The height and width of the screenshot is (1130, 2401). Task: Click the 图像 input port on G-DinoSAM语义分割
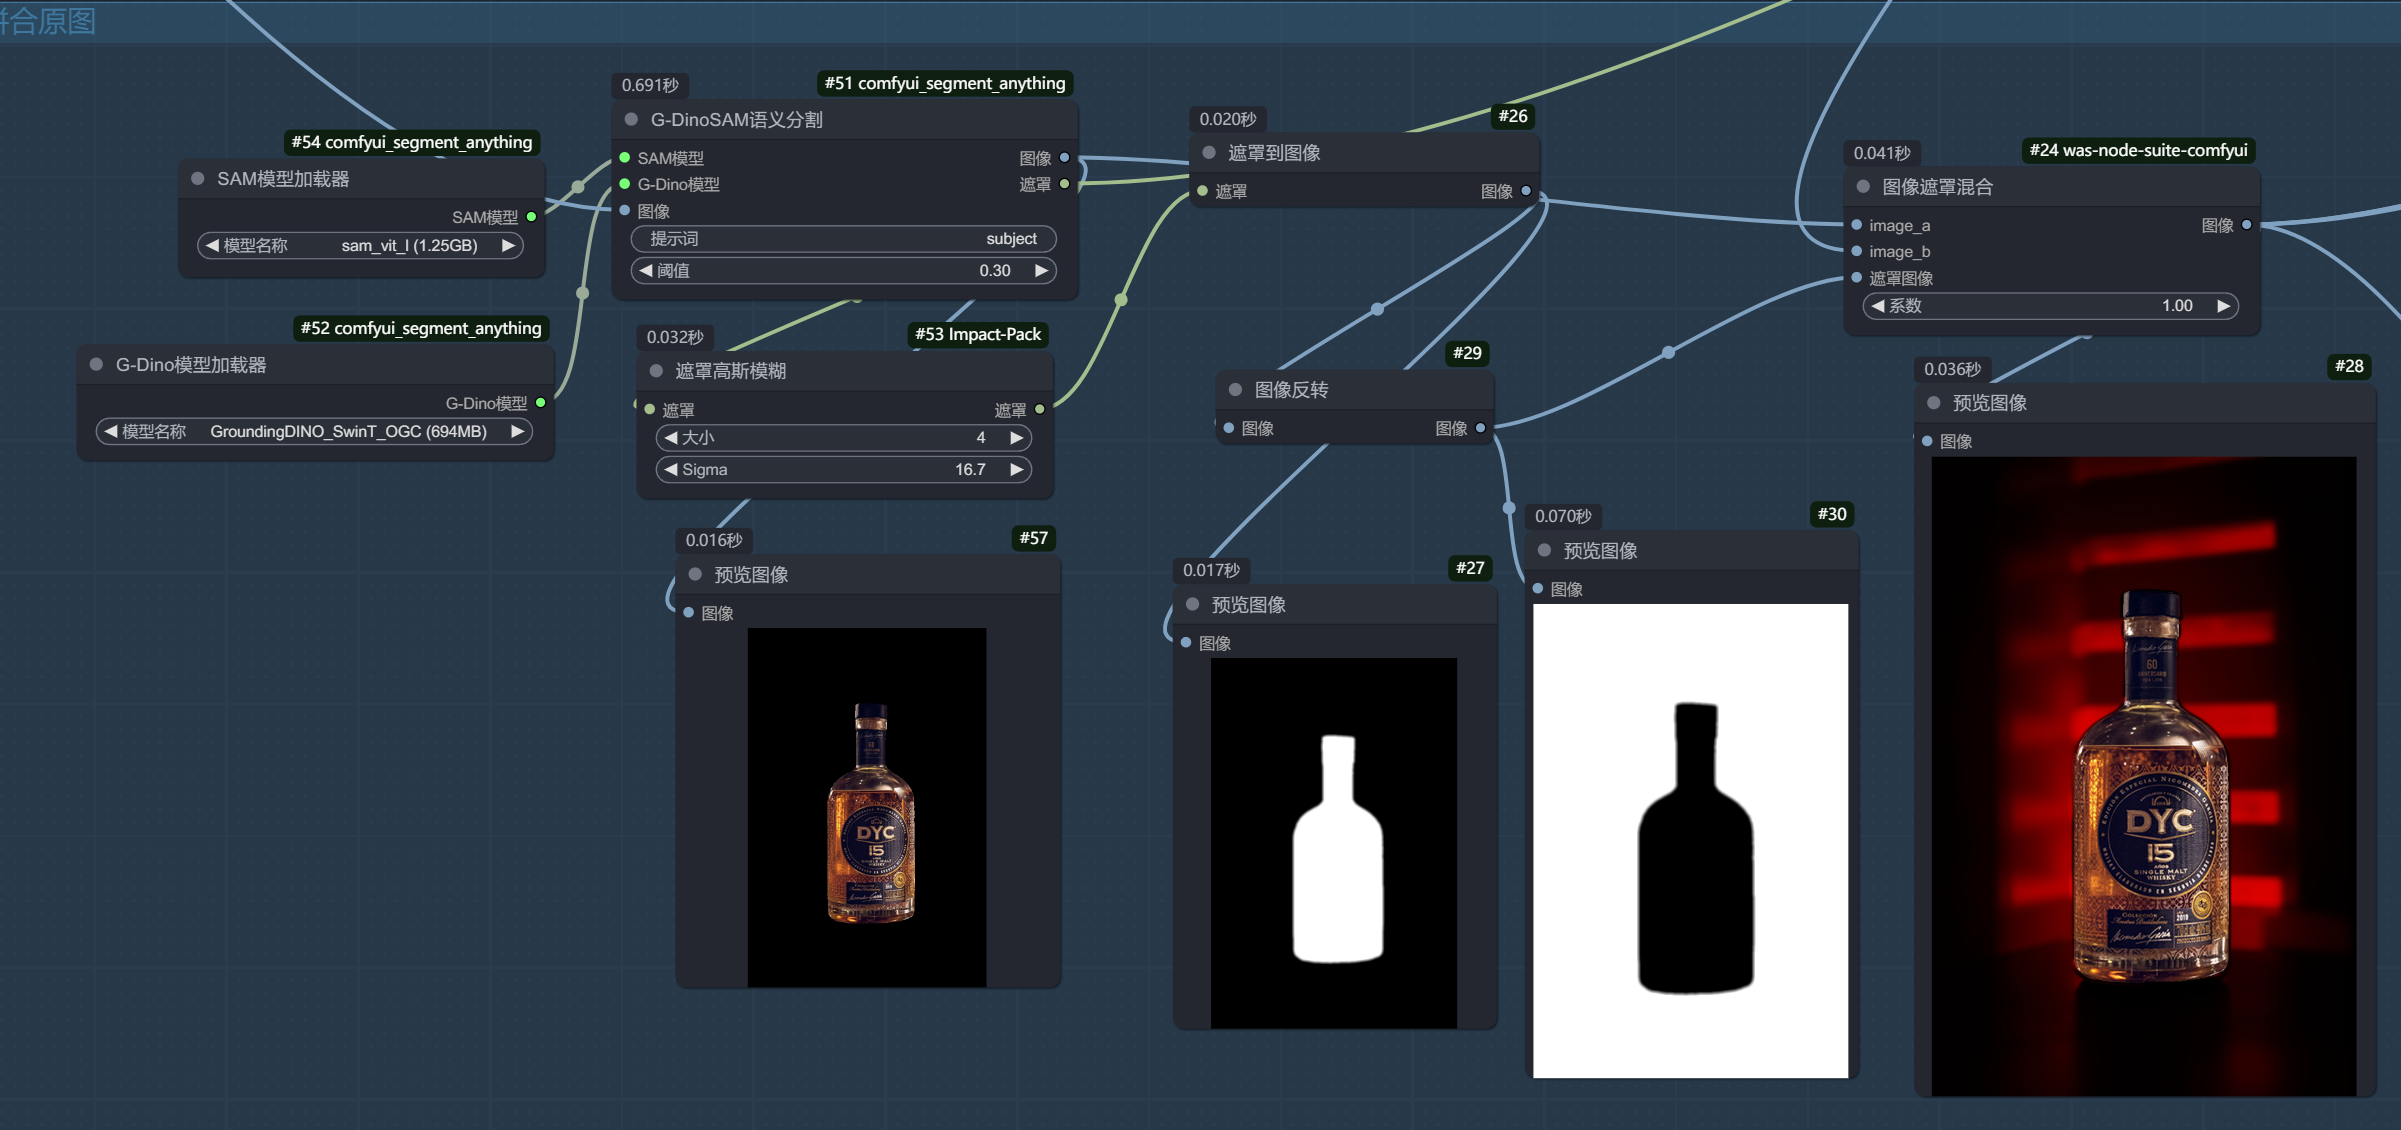(x=625, y=211)
